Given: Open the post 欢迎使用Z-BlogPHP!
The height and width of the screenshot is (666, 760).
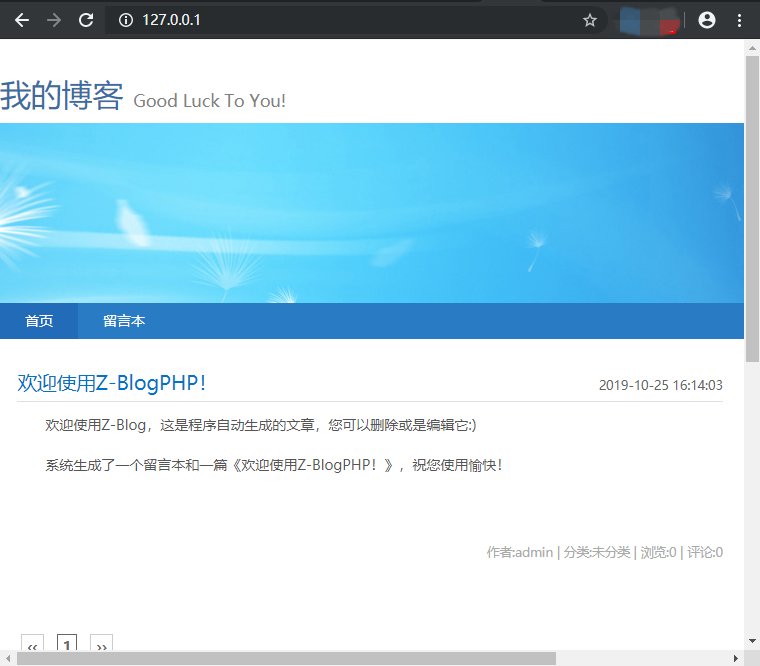Looking at the screenshot, I should pyautogui.click(x=112, y=383).
